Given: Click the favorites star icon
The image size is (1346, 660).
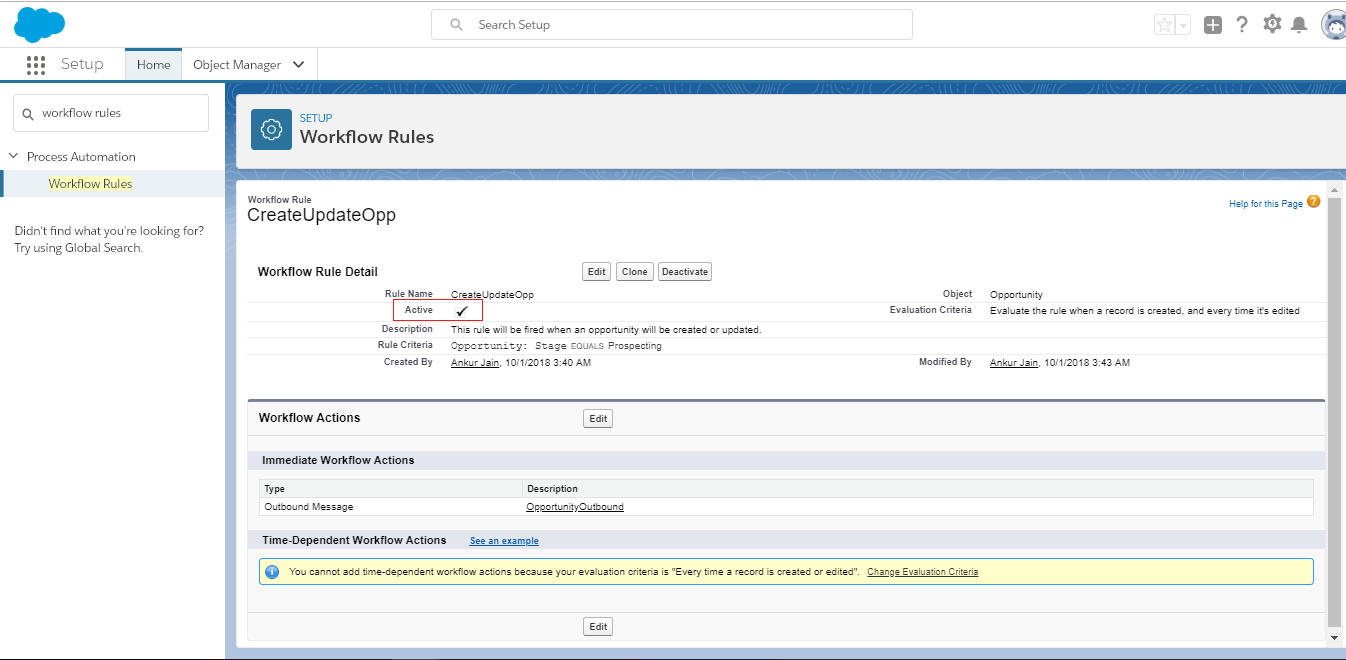Looking at the screenshot, I should pos(1165,25).
